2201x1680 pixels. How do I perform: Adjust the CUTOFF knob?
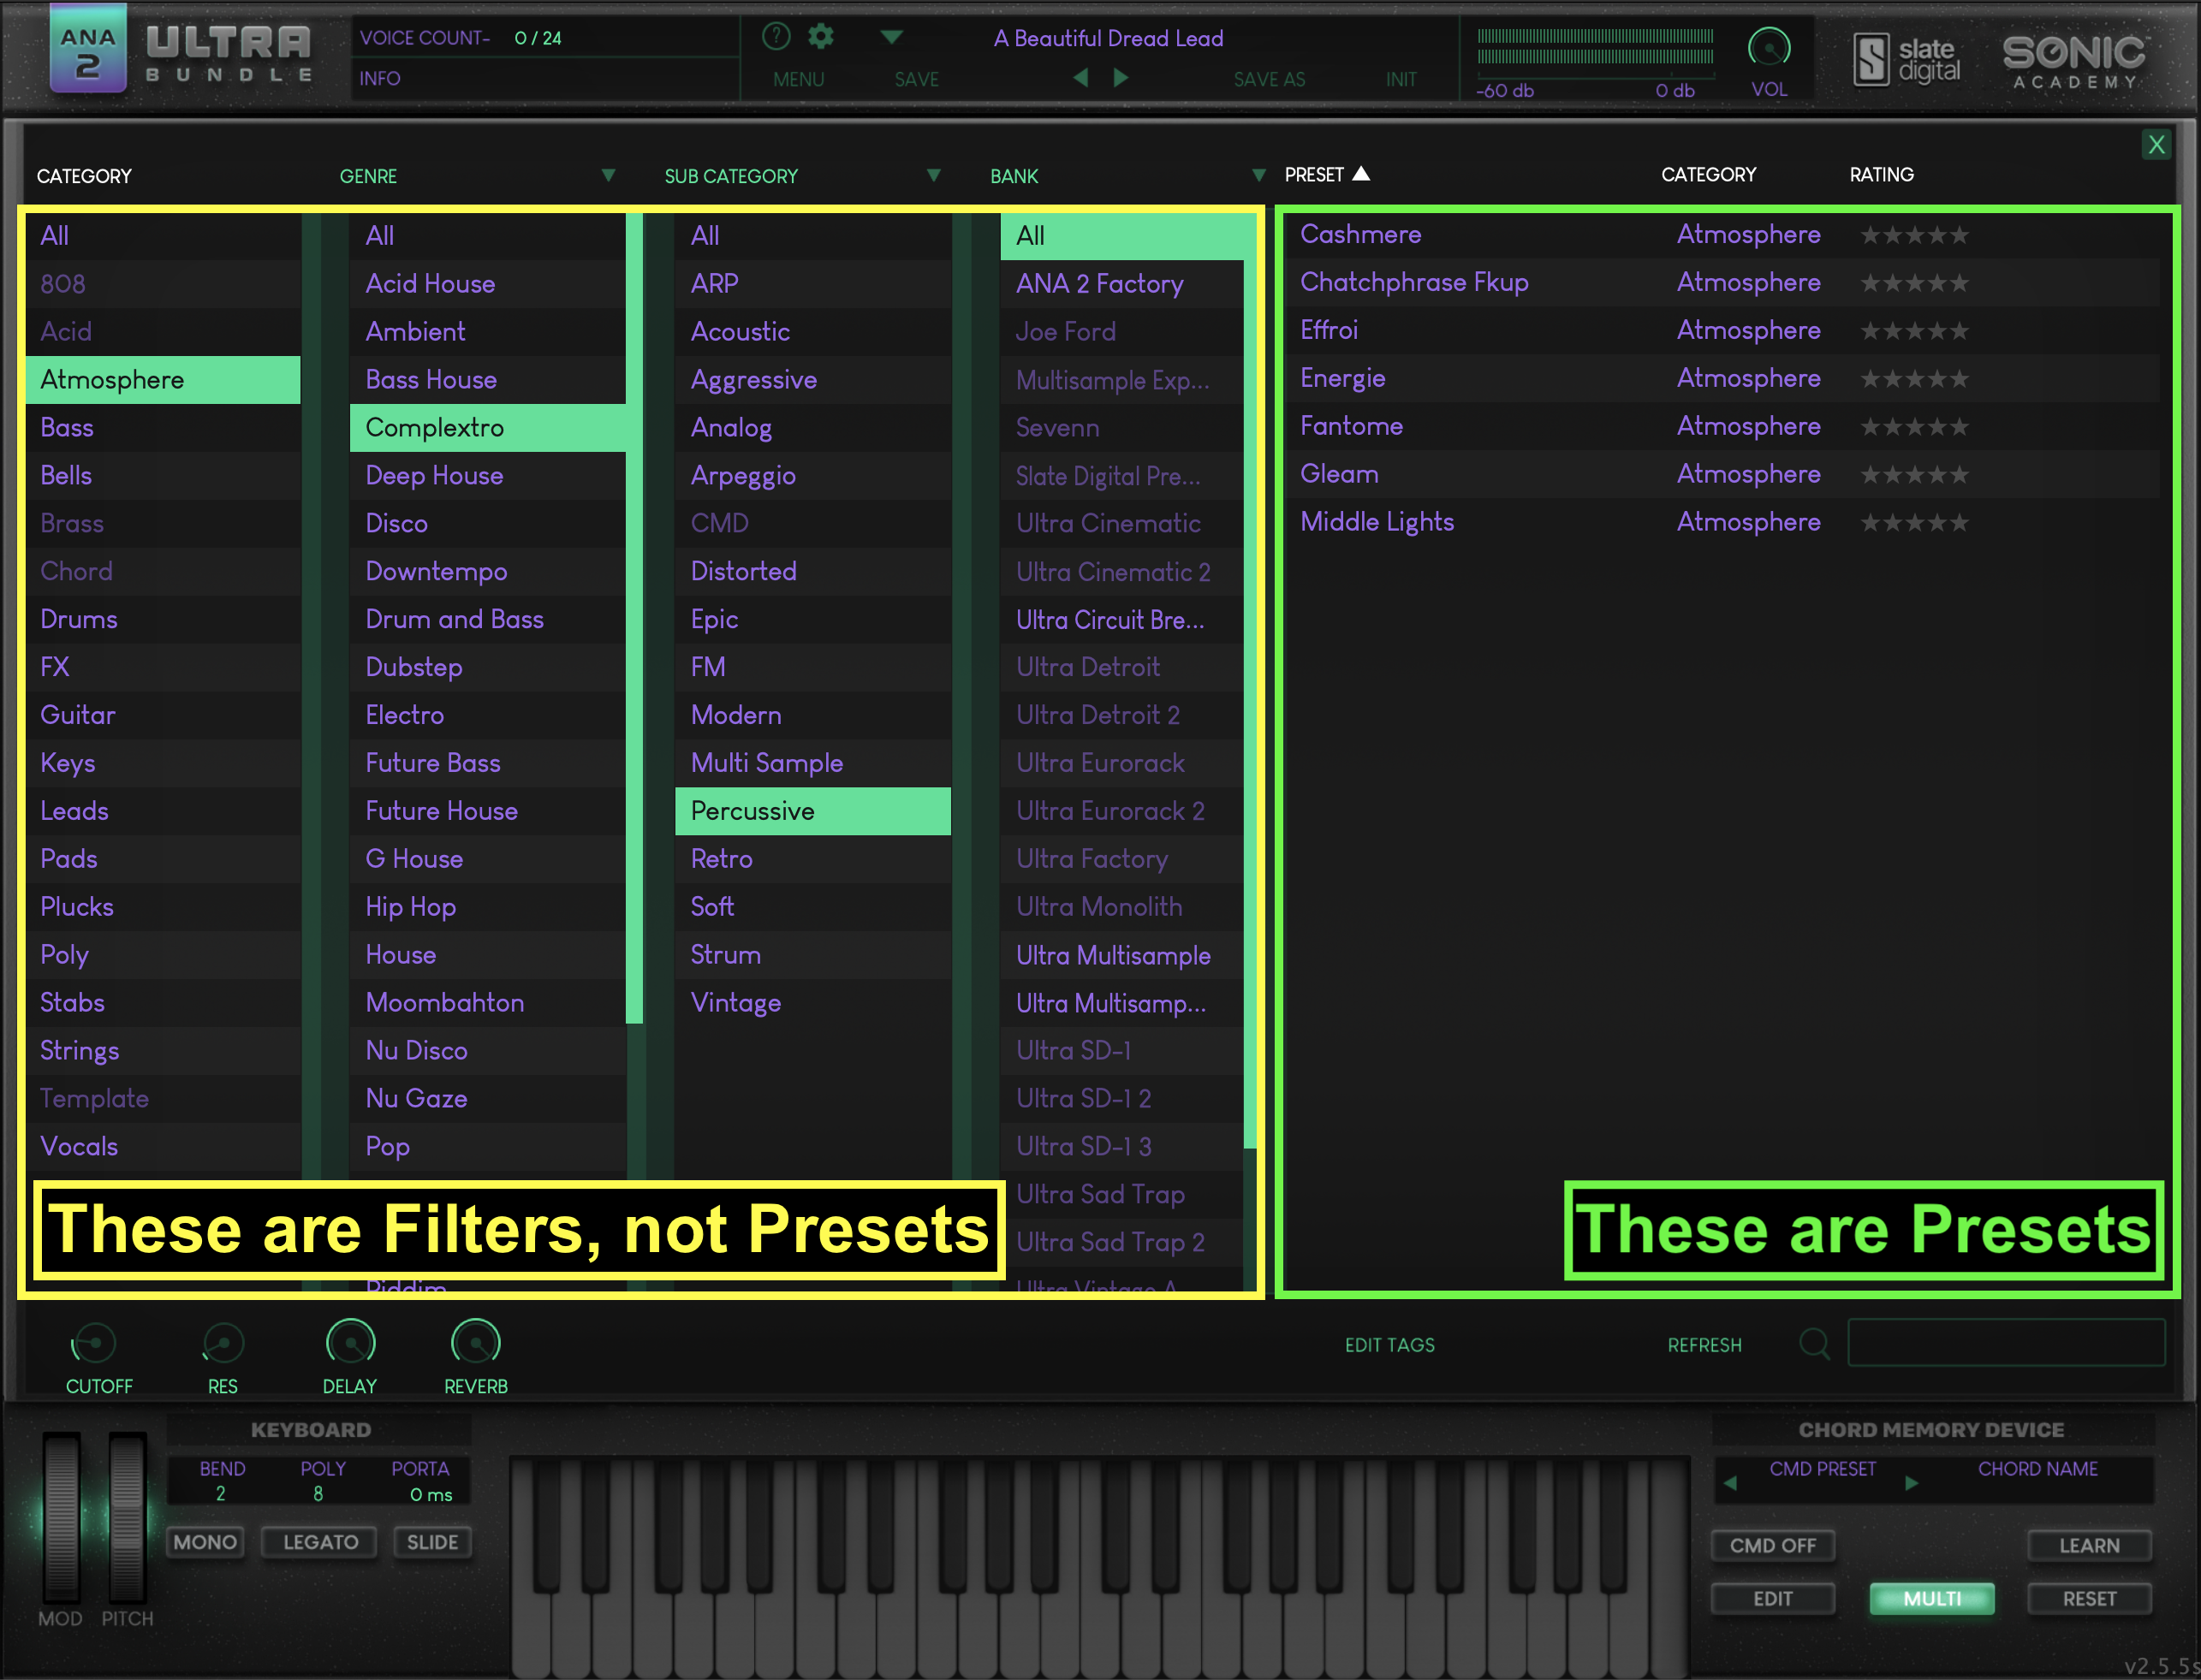point(94,1343)
